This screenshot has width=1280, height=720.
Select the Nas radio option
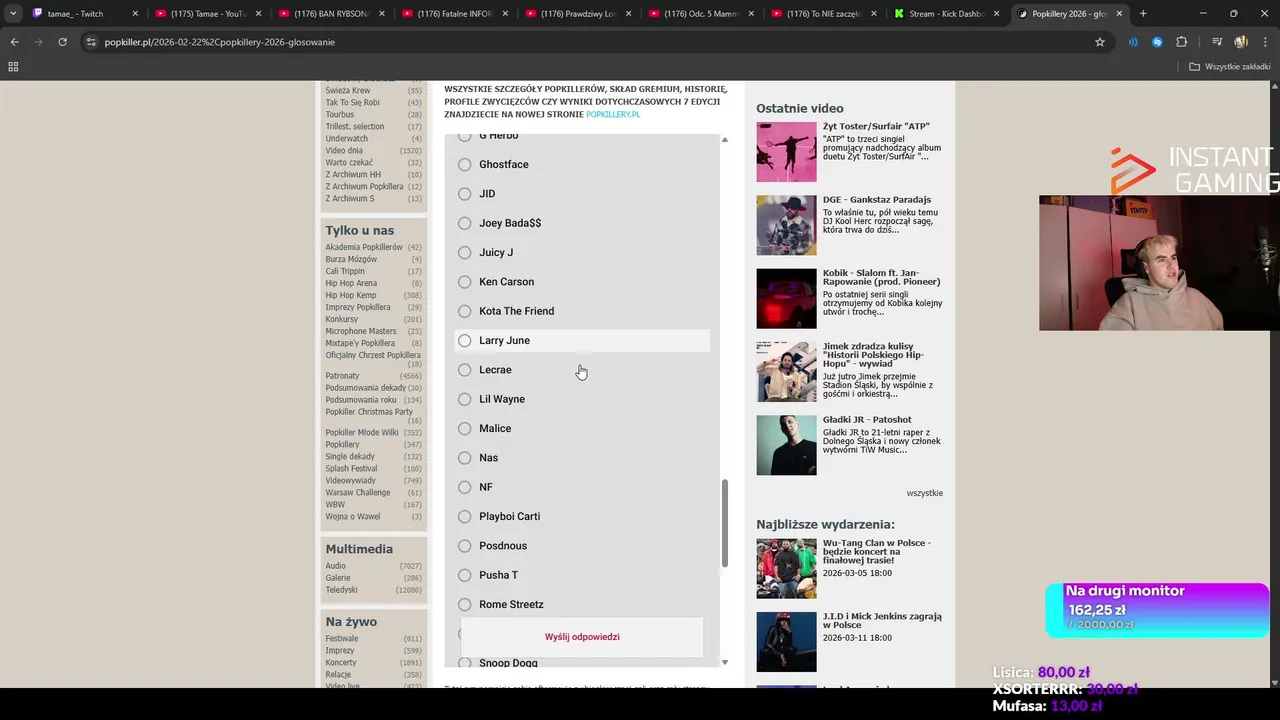464,458
